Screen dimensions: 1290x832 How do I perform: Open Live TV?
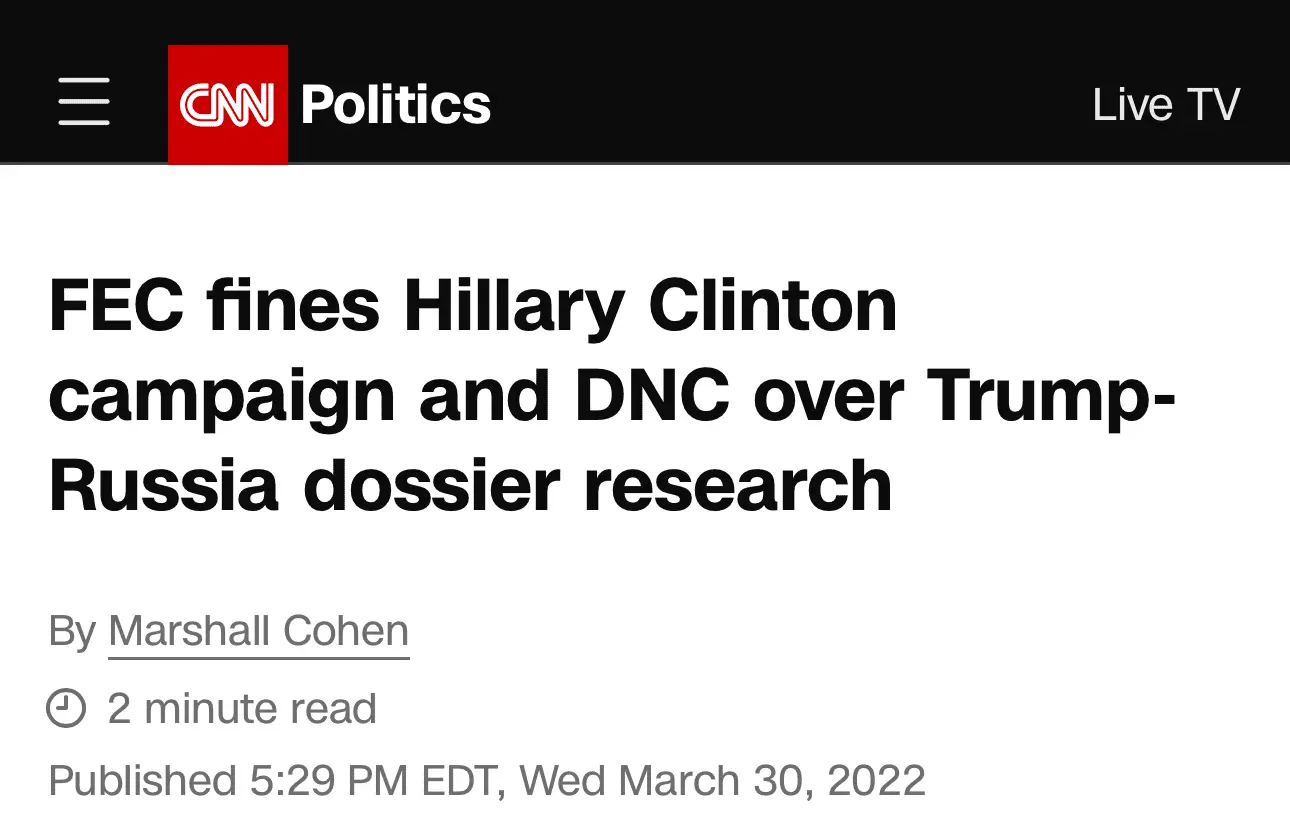1165,104
